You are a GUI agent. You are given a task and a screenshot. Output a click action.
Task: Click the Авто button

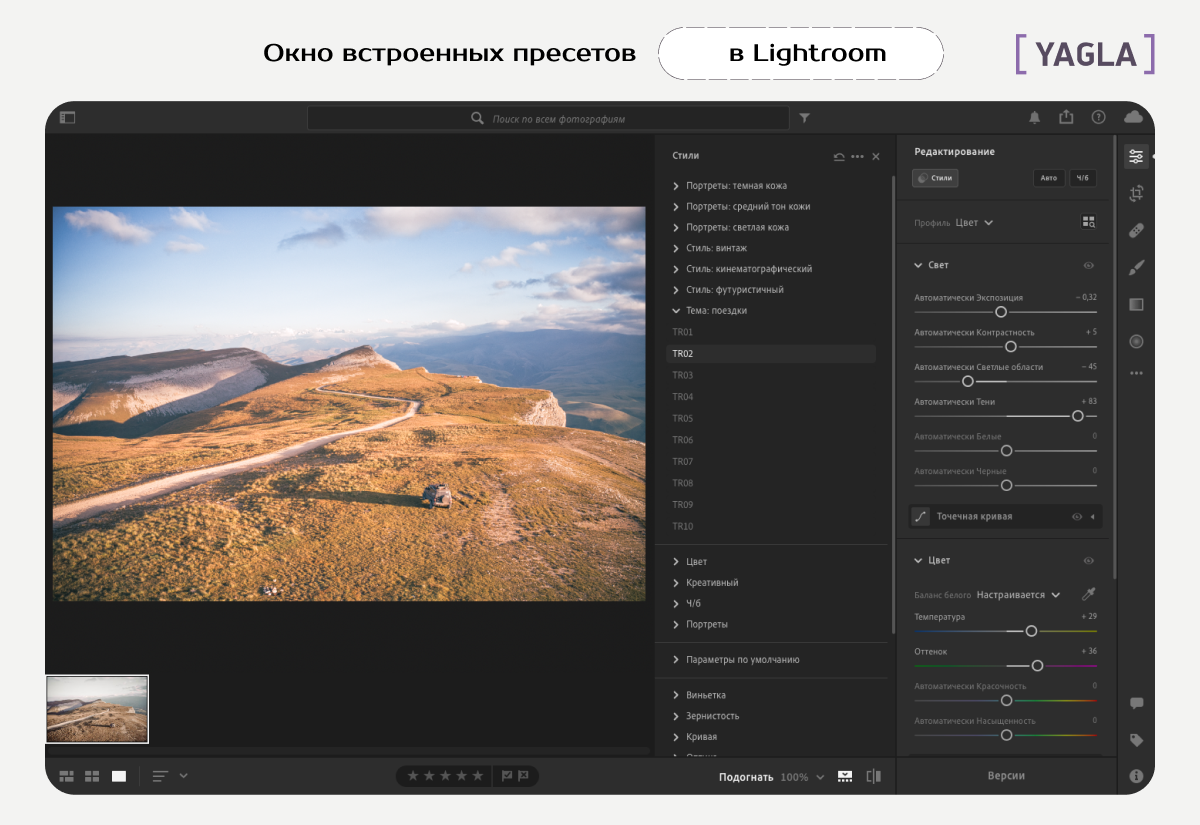tap(1048, 178)
